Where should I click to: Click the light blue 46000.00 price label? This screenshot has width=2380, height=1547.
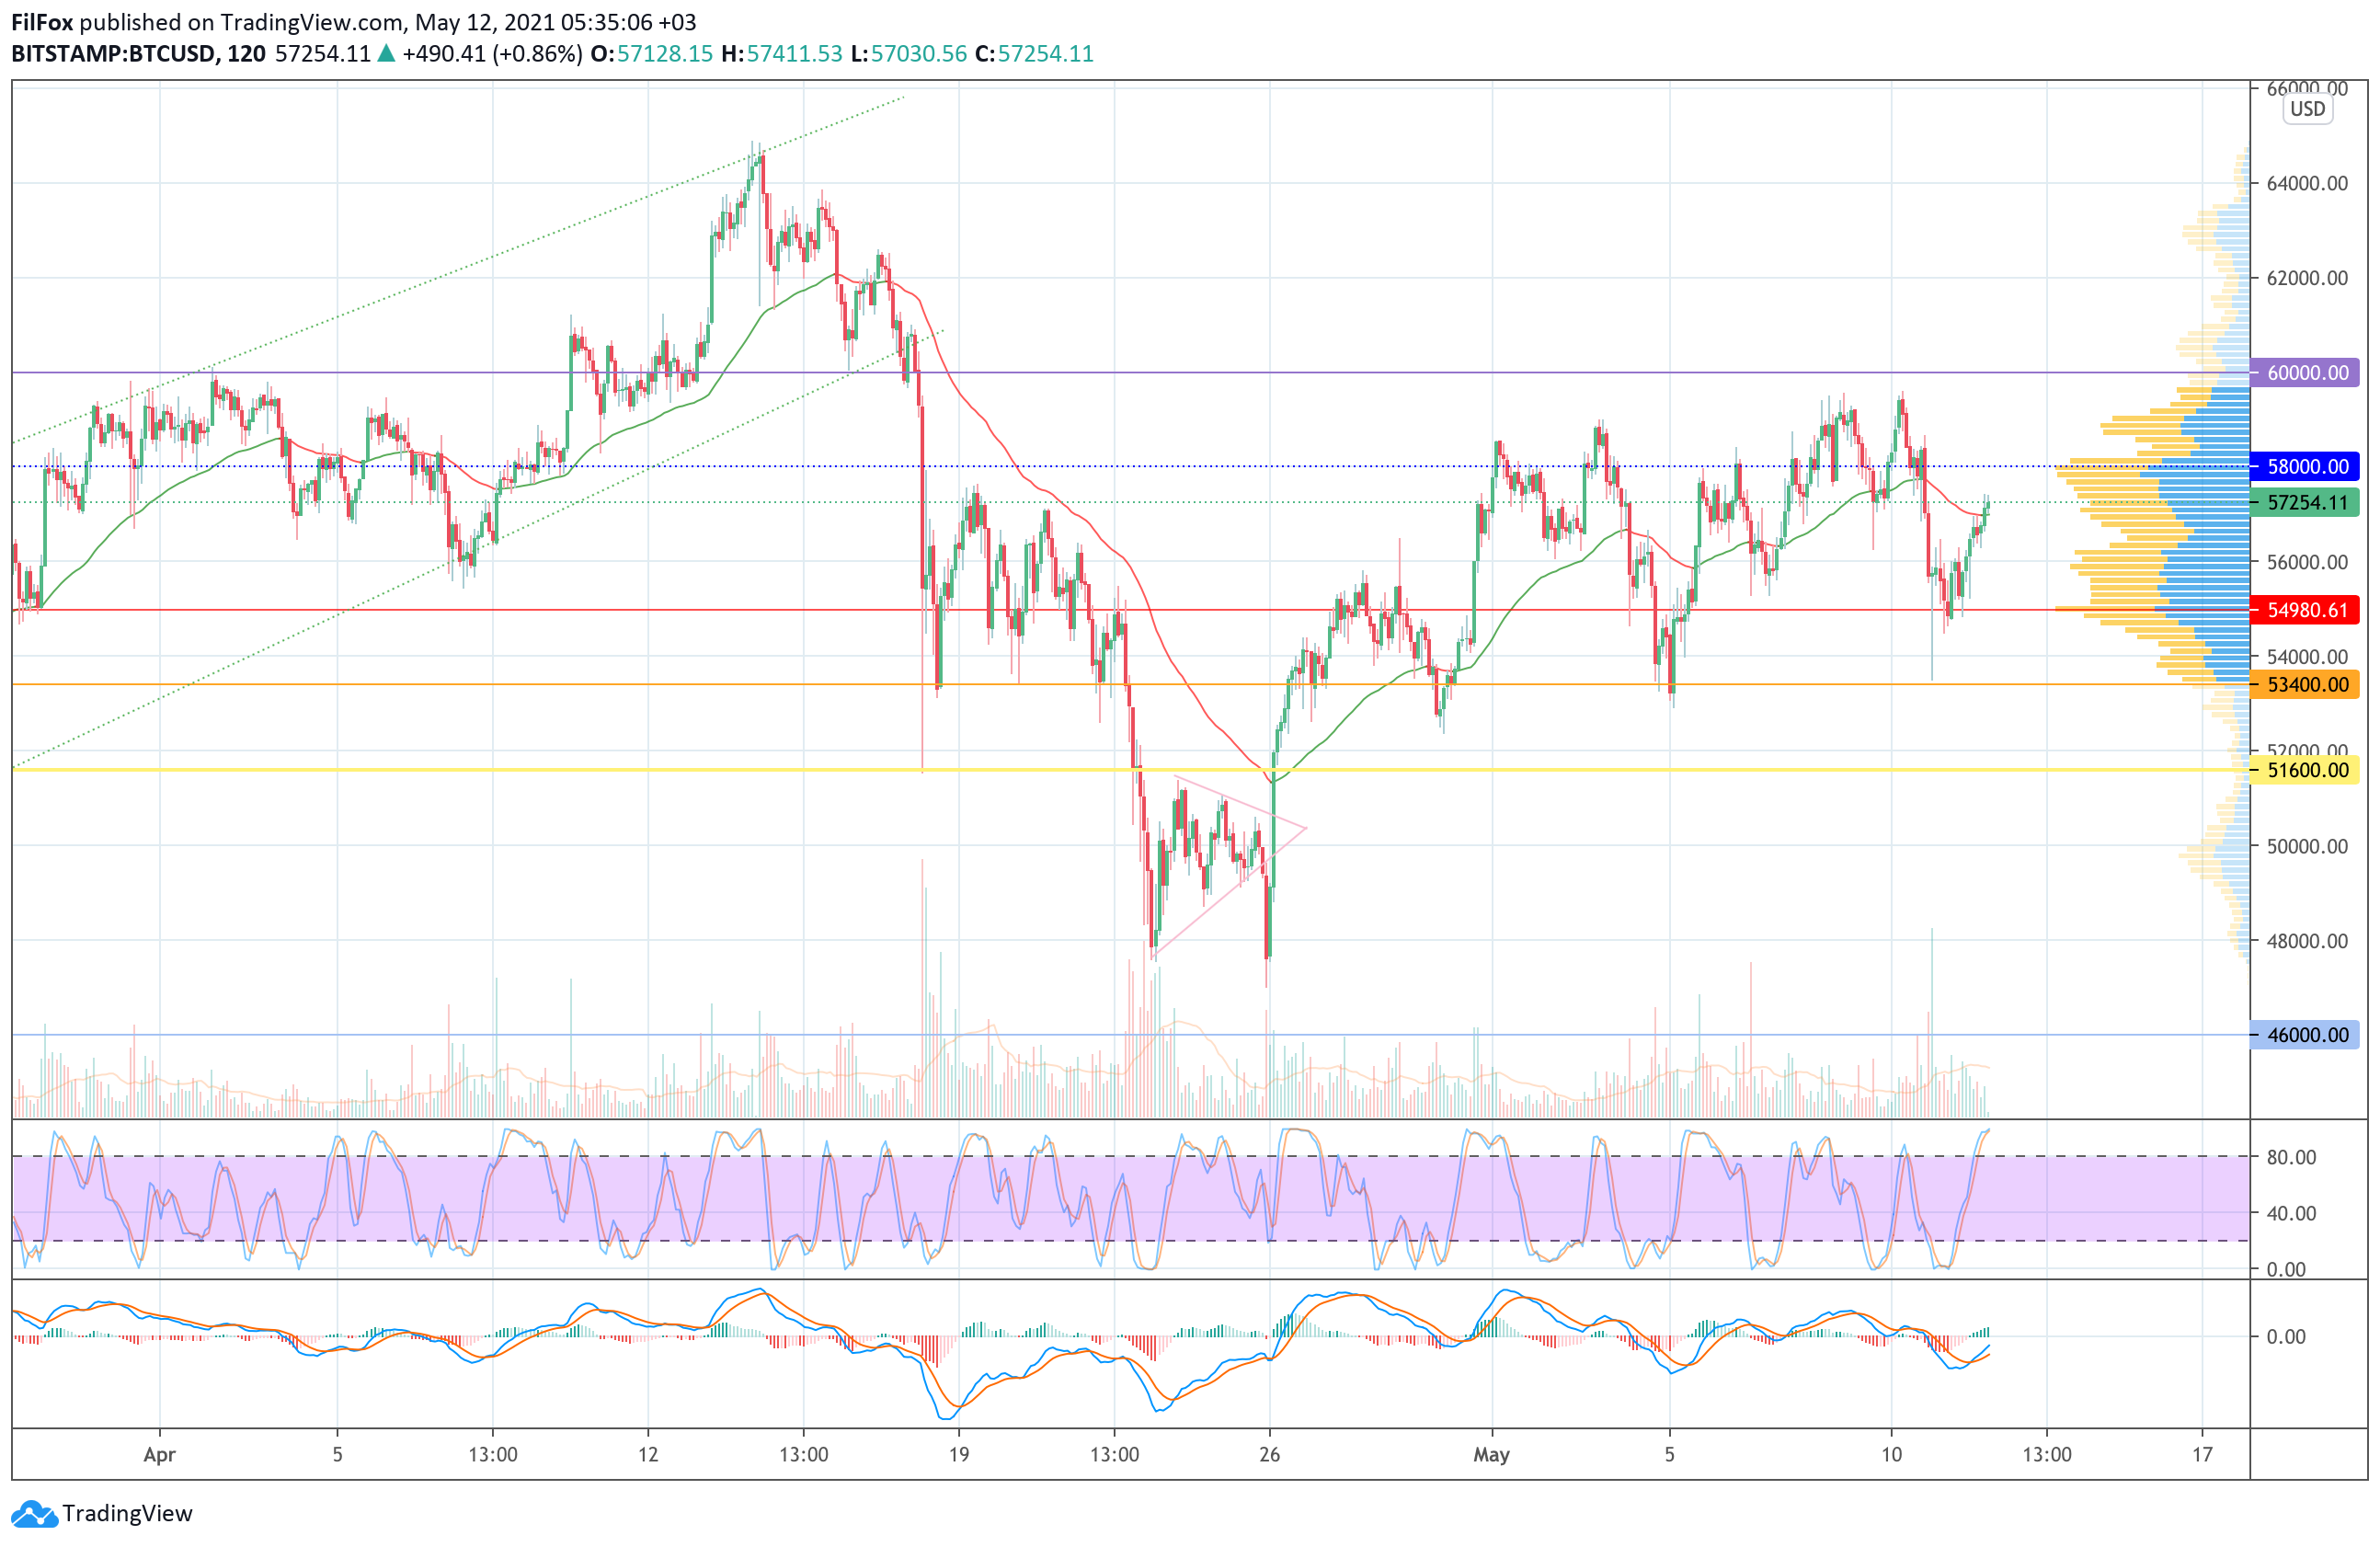[x=2305, y=1035]
